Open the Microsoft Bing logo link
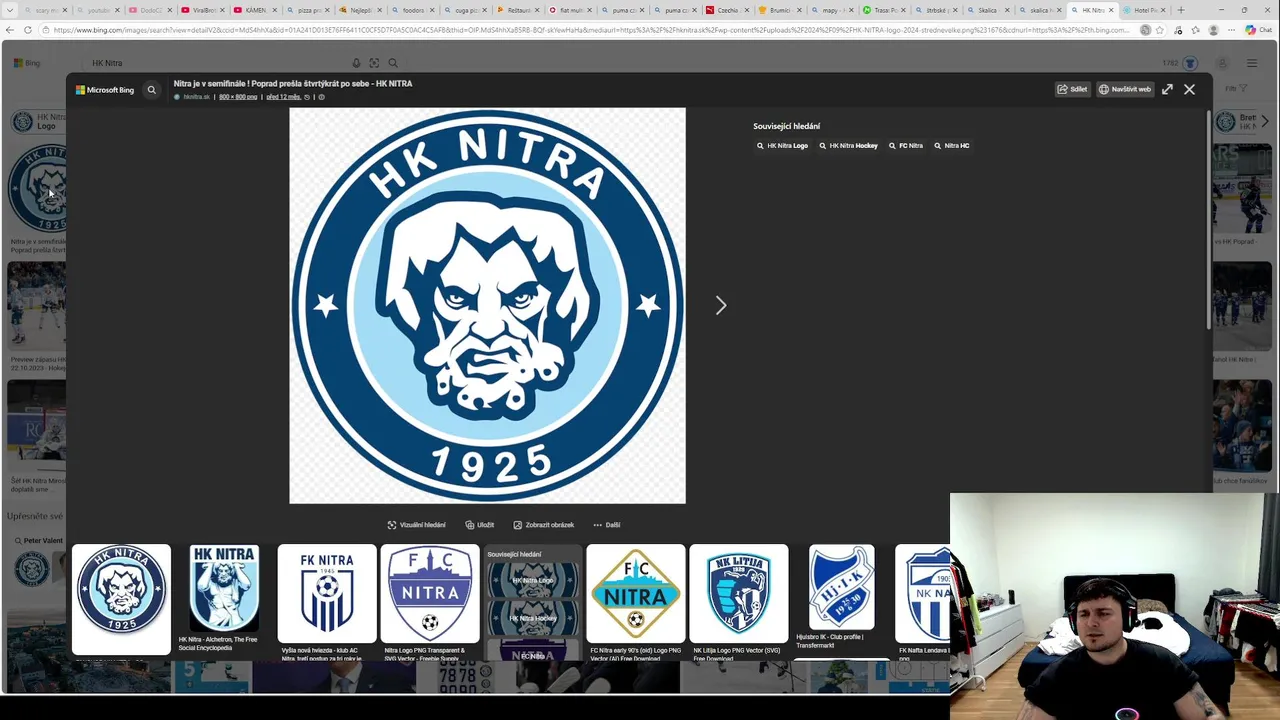 point(105,90)
